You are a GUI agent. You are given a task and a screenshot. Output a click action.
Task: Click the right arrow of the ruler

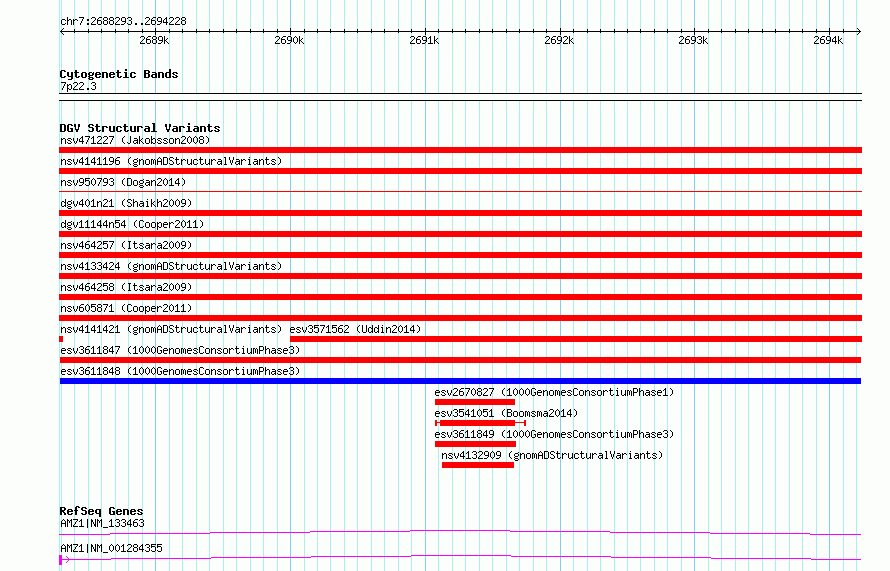coord(858,31)
